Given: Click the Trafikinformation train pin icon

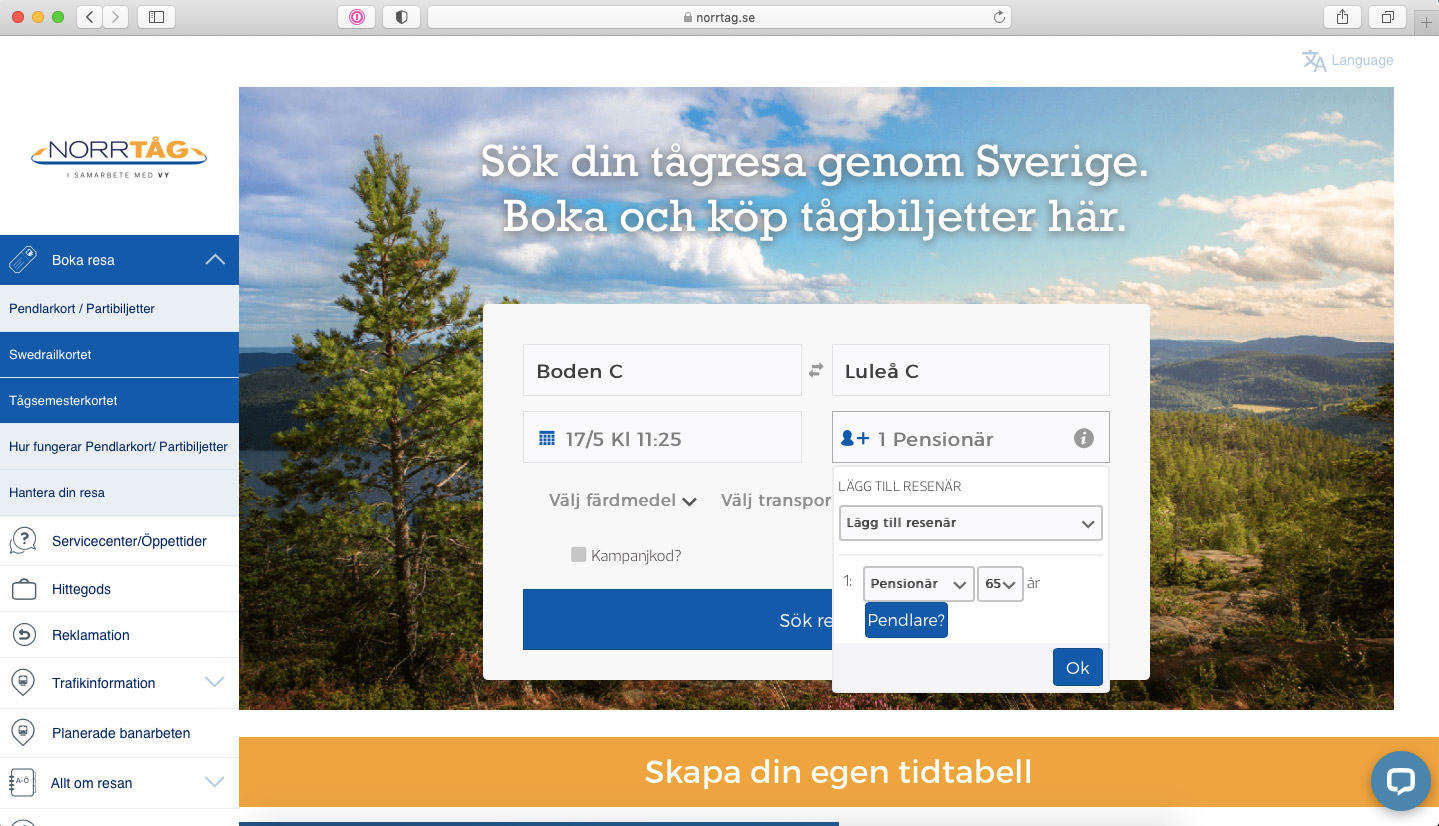Looking at the screenshot, I should pyautogui.click(x=21, y=683).
